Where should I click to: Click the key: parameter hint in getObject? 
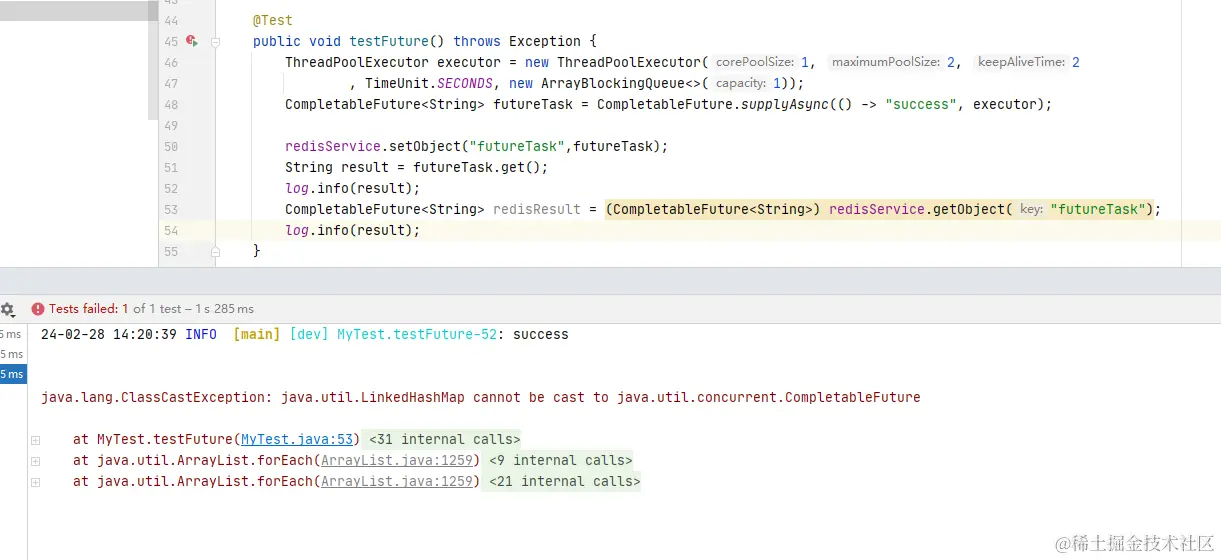pos(1032,209)
